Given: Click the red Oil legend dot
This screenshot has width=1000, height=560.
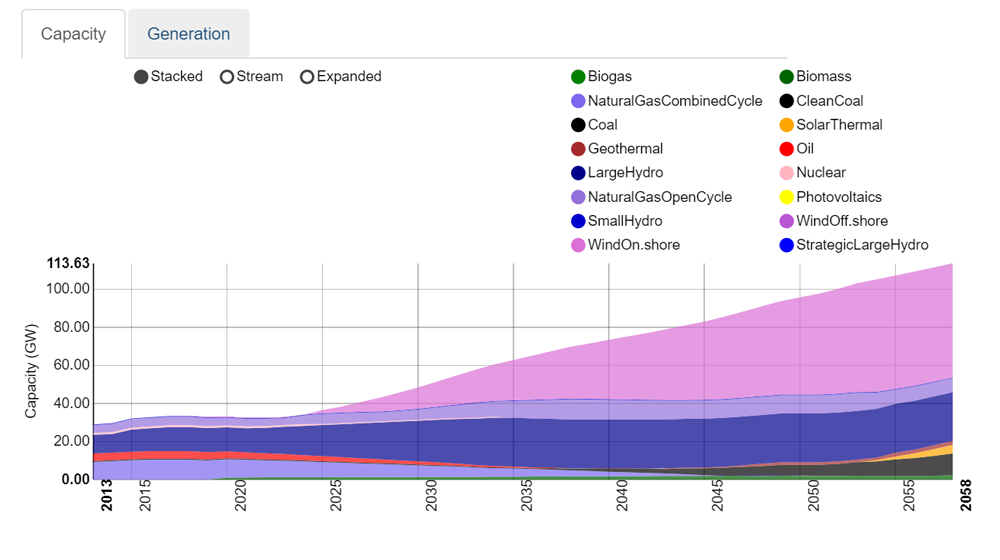Looking at the screenshot, I should 786,149.
